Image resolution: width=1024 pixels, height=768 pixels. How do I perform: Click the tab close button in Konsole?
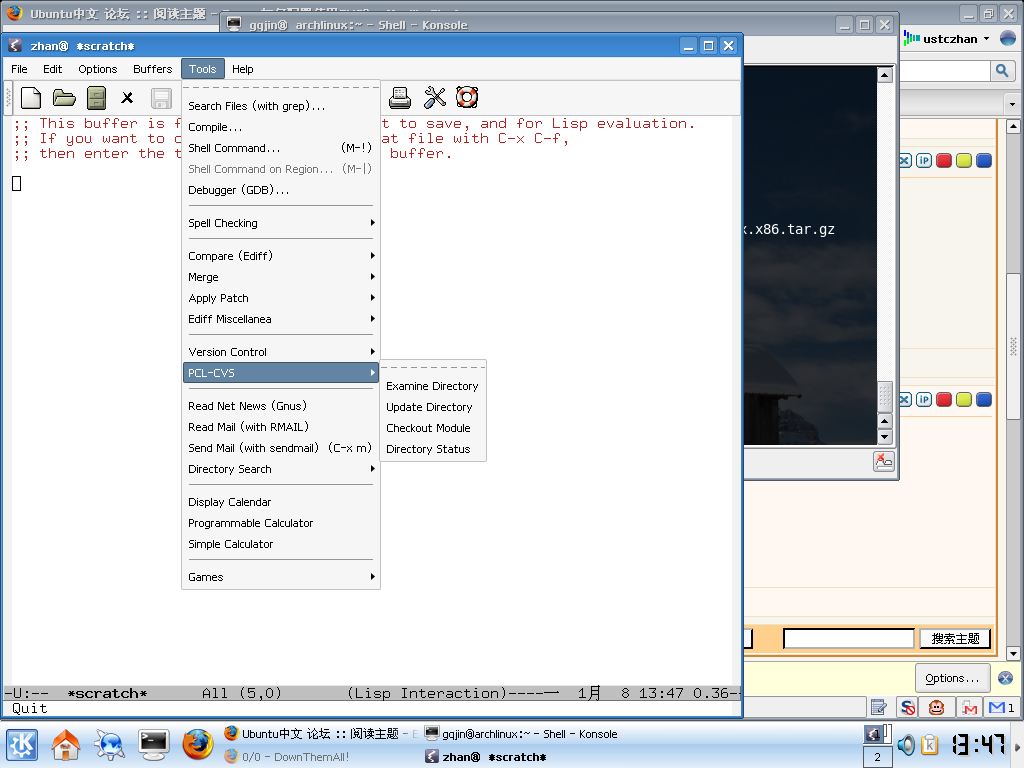(x=884, y=461)
